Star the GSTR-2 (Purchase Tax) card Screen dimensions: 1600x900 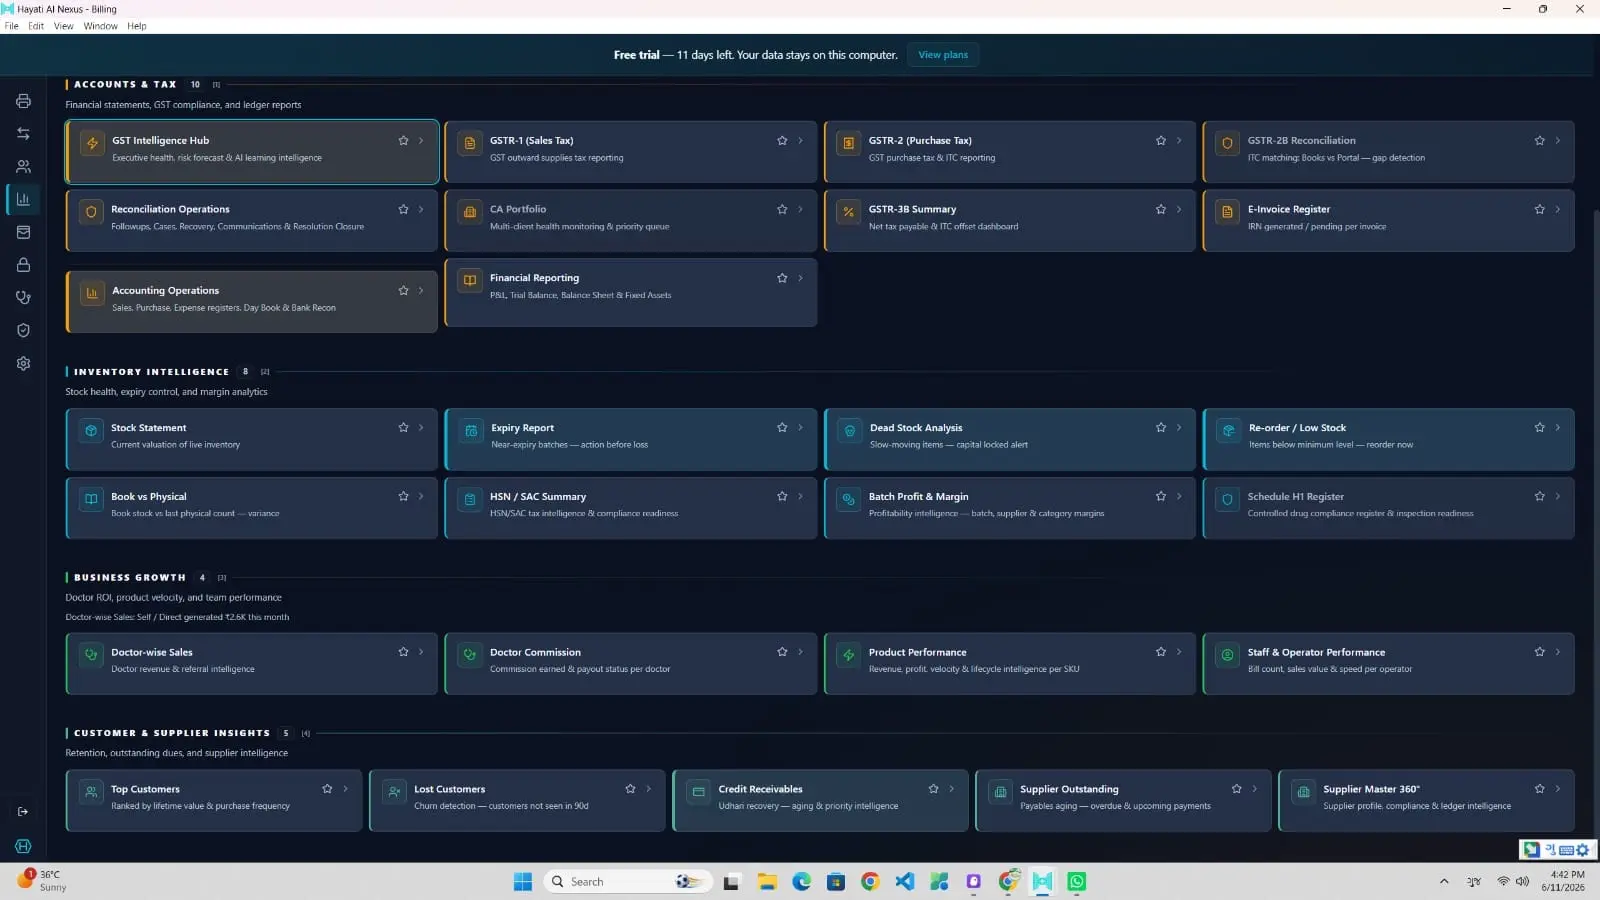point(1161,141)
